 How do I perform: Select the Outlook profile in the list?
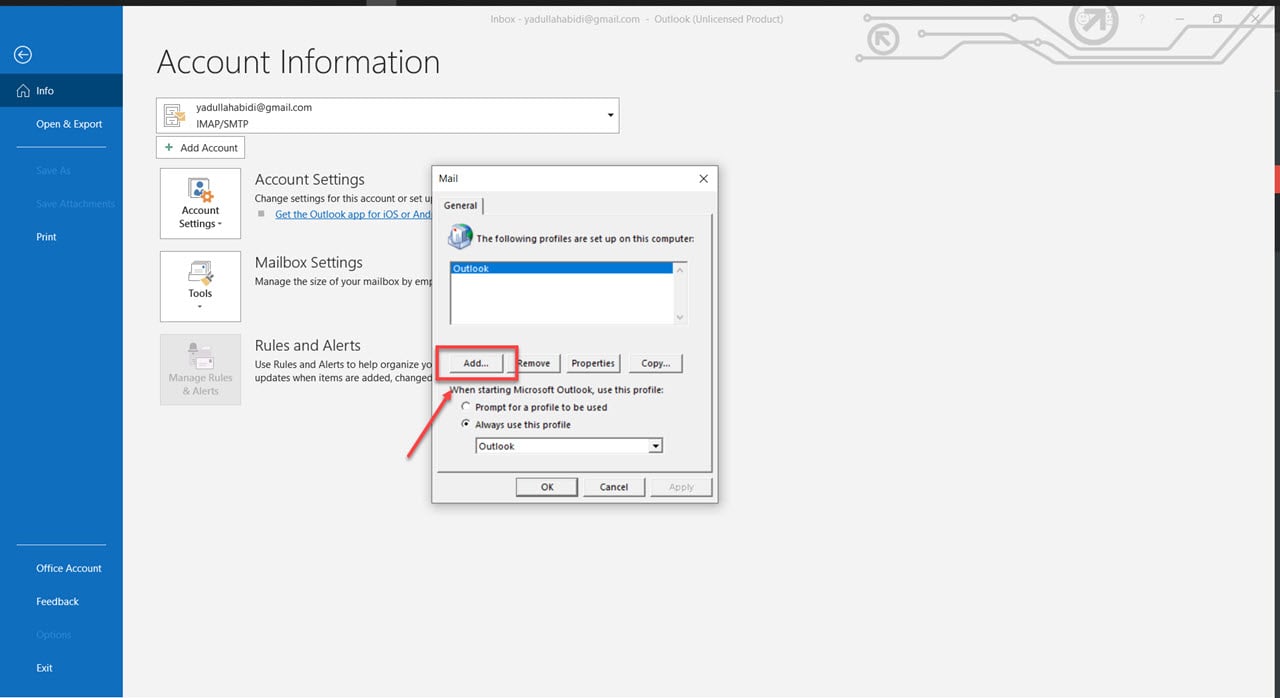click(x=561, y=269)
